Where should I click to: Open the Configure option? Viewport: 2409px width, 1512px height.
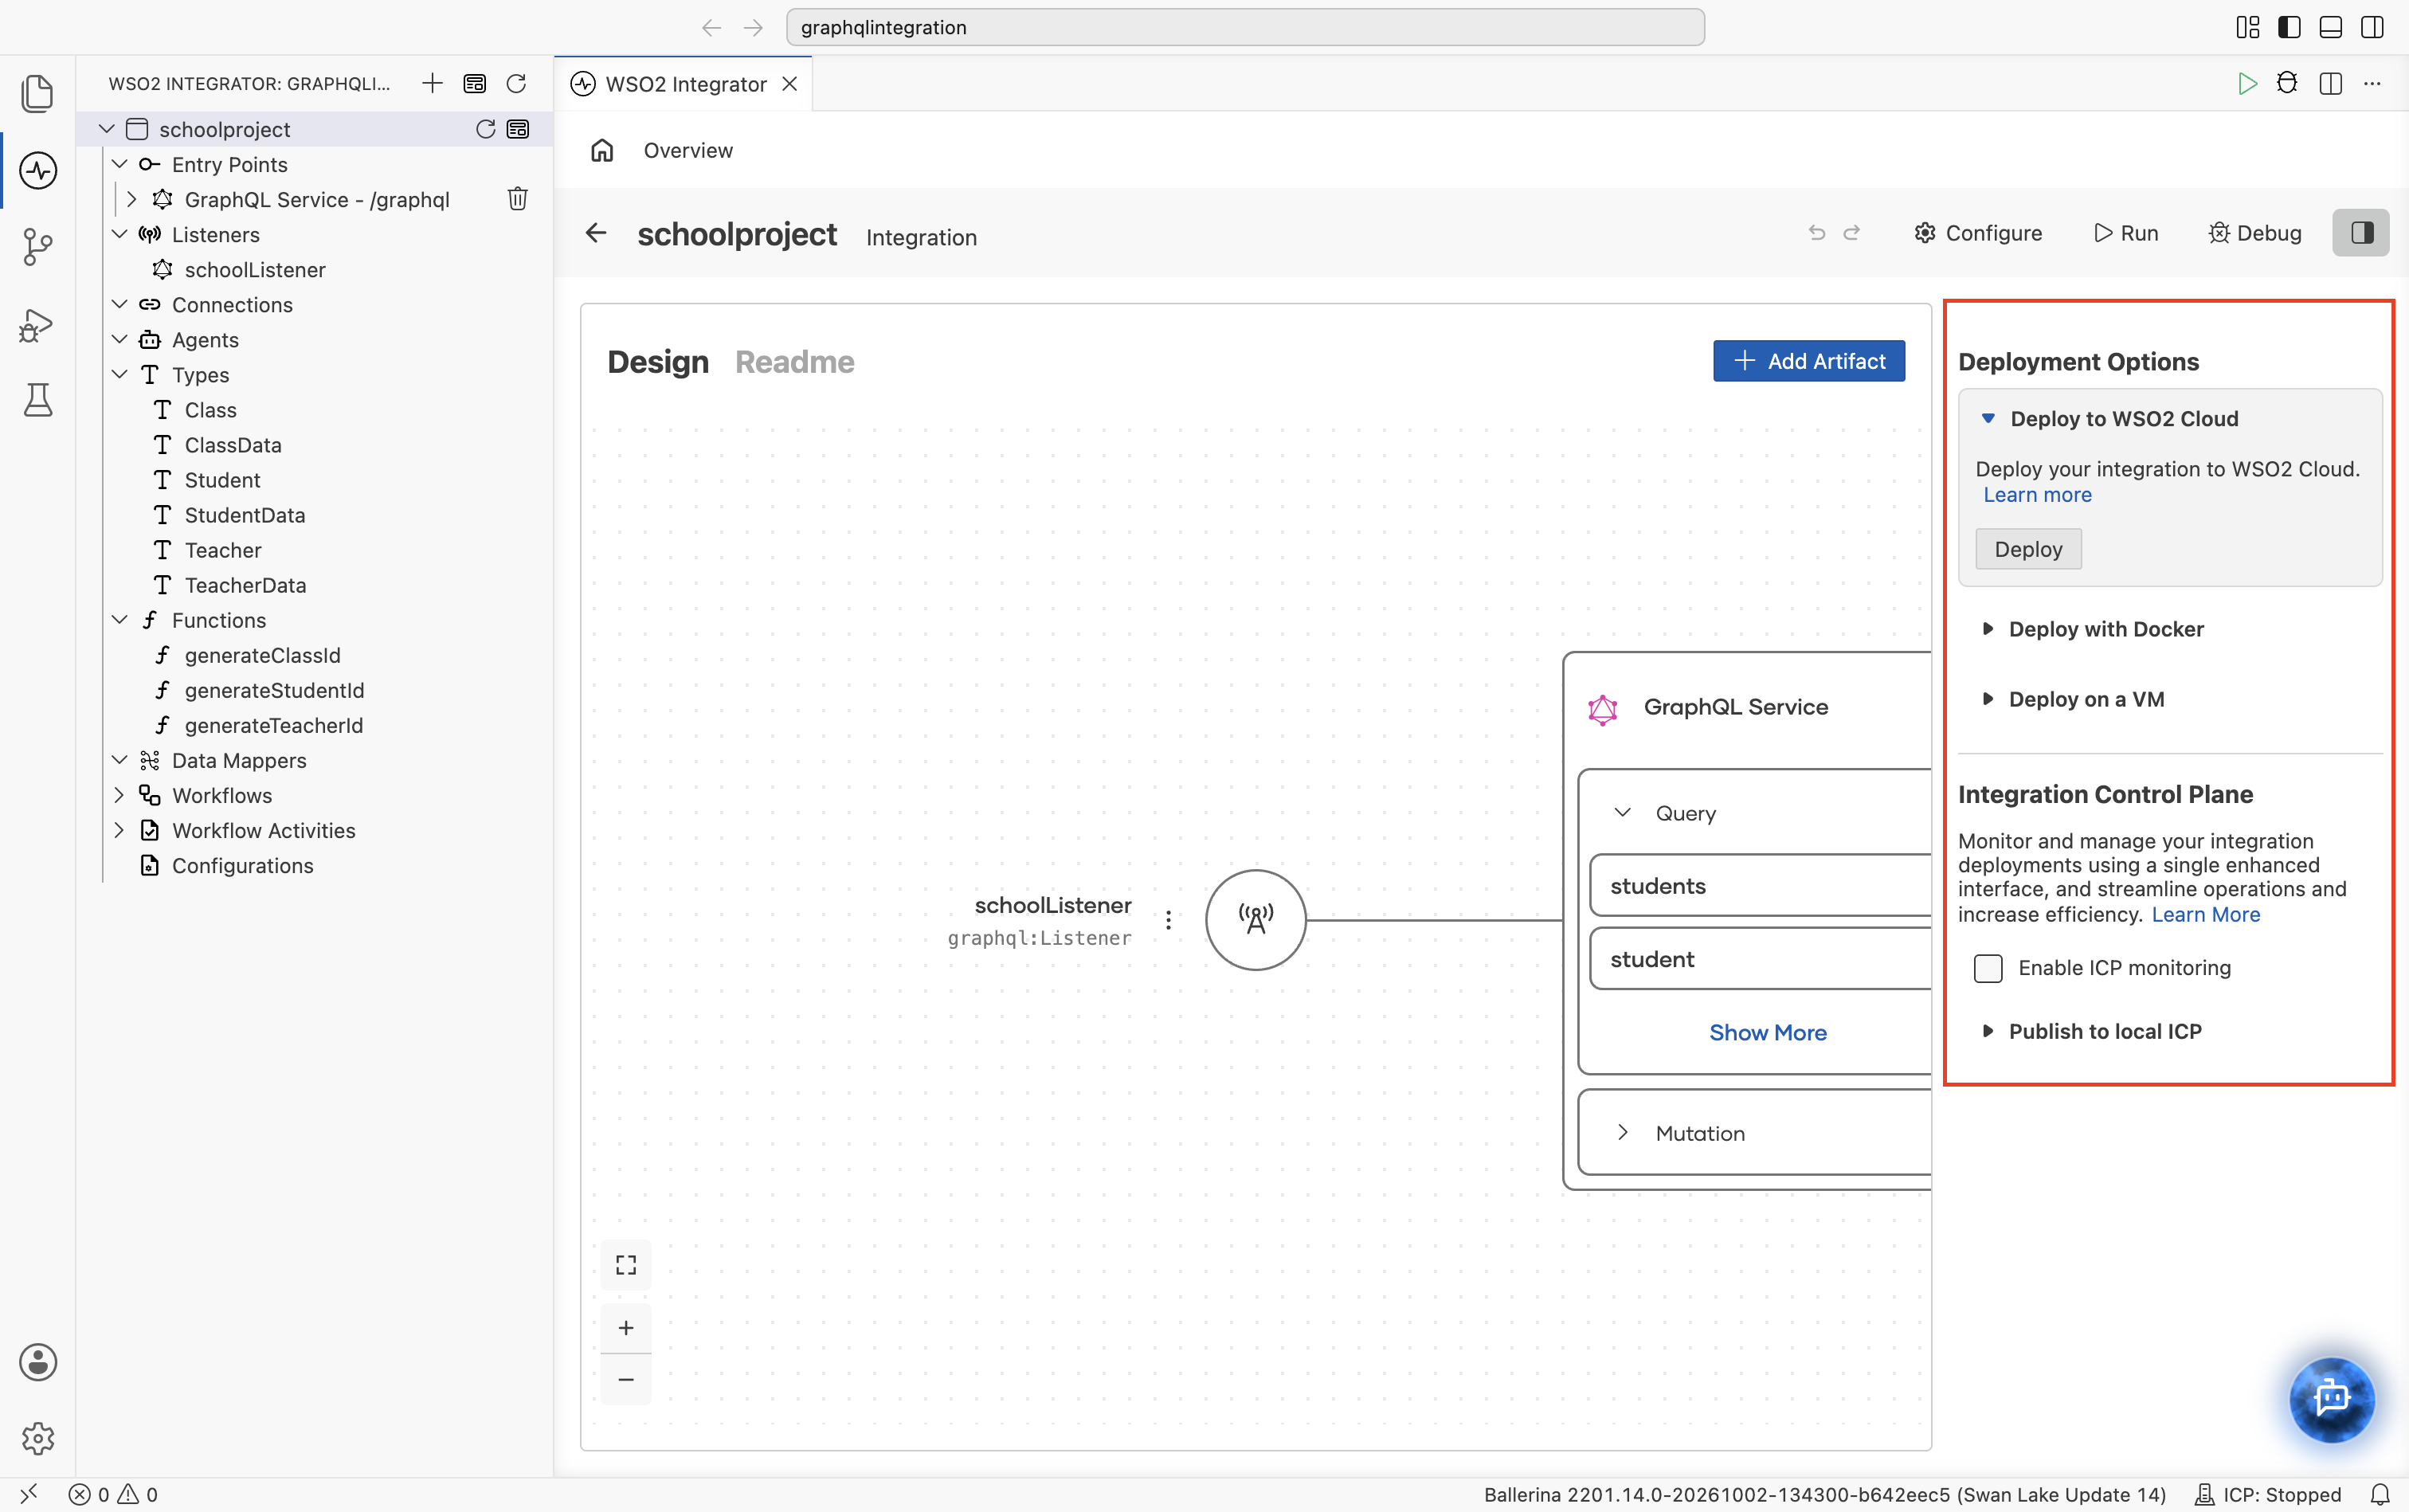pos(1978,233)
